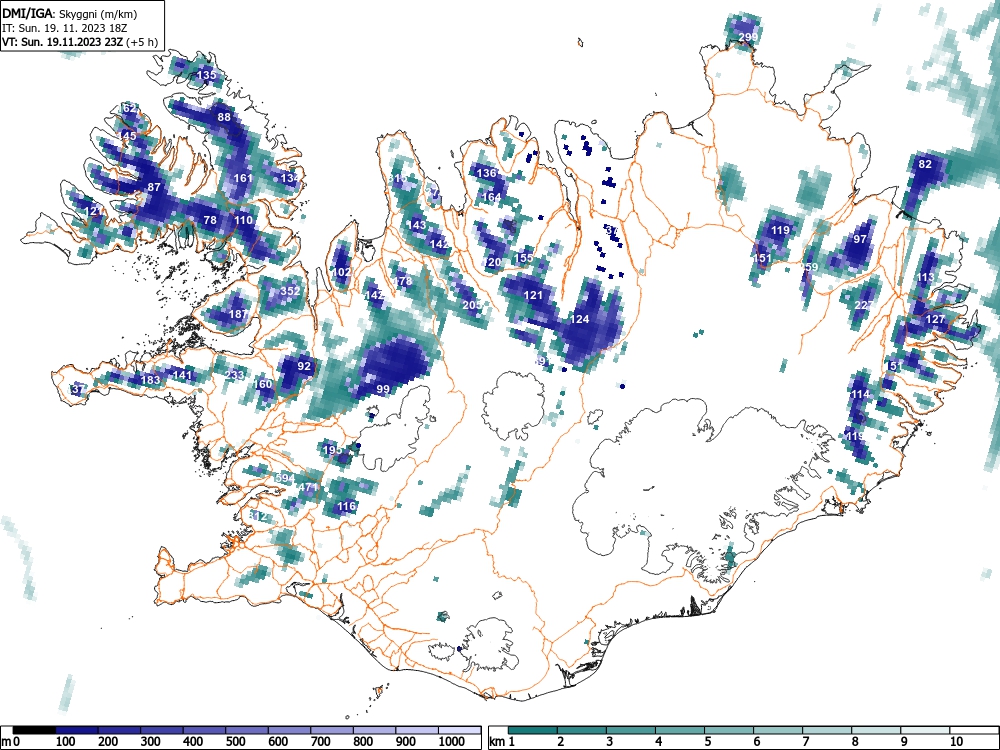The width and height of the screenshot is (1000, 750).
Task: Click the visibility value 88 on the map
Action: click(224, 117)
